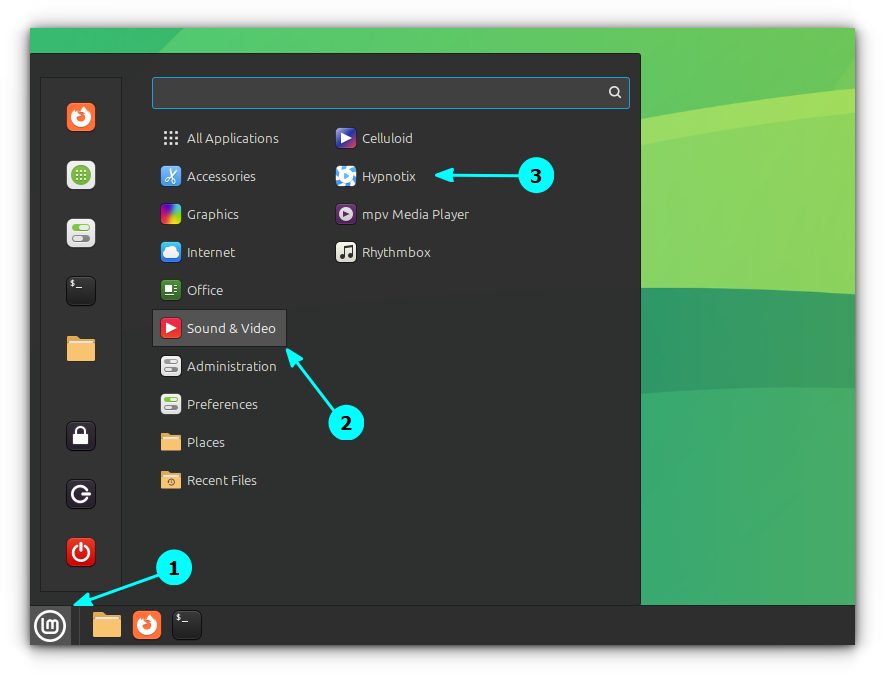Click the magnifier icon in the search bar

click(x=614, y=92)
